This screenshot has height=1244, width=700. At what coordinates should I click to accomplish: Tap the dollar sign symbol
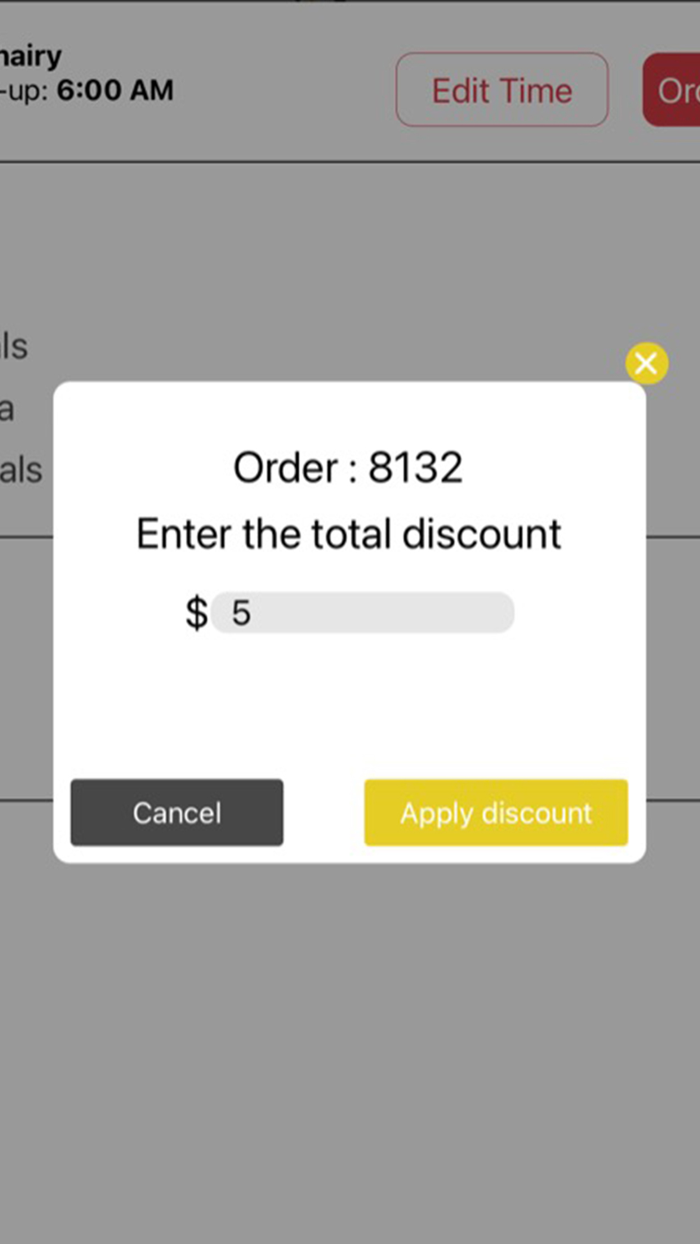(194, 612)
